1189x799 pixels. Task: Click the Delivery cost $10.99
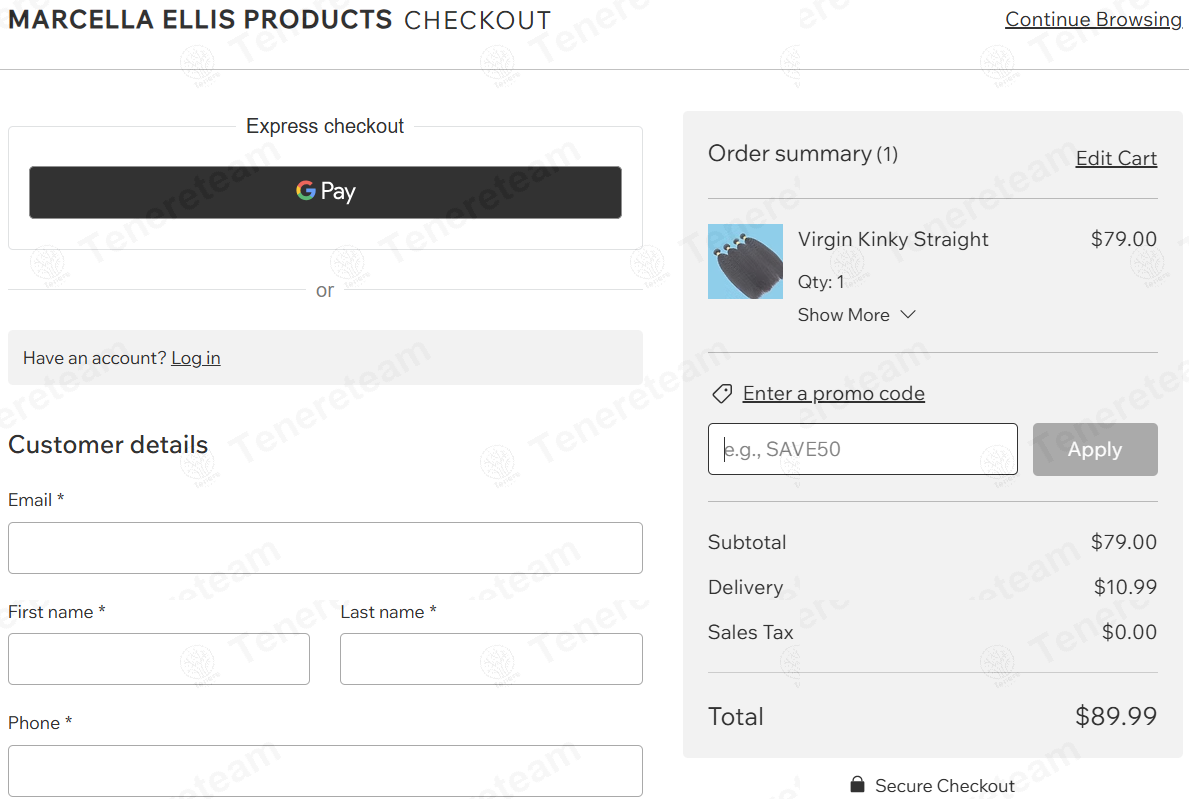click(1125, 587)
